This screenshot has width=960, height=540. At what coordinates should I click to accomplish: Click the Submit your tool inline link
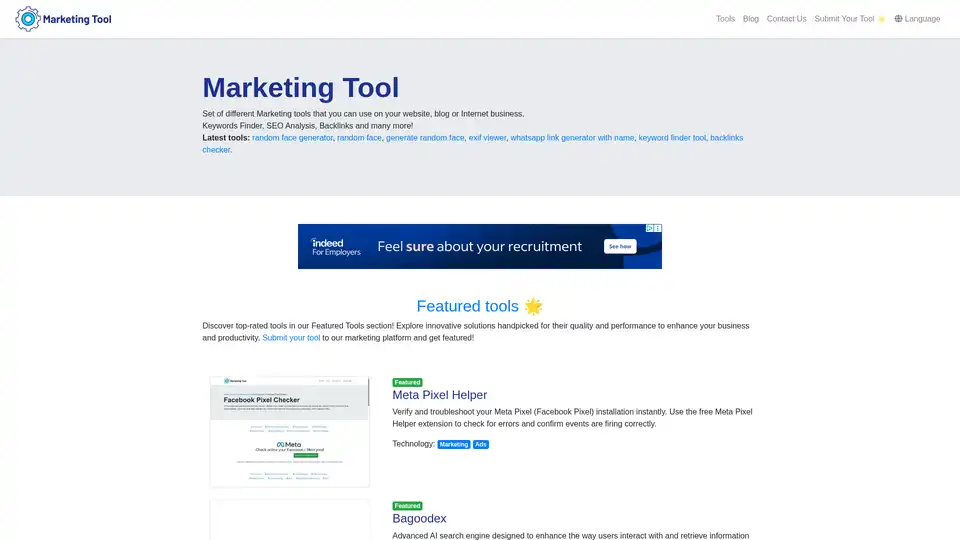[291, 338]
